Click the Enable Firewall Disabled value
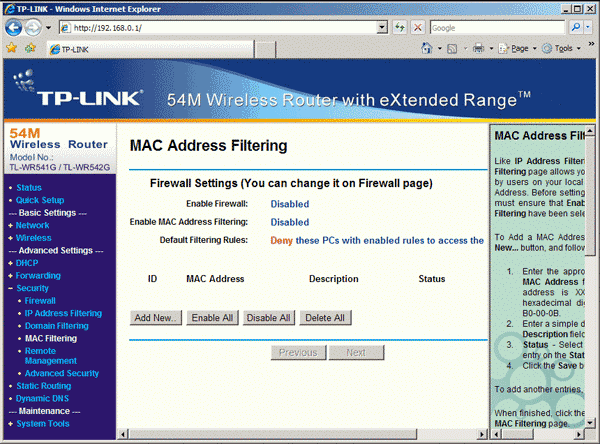This screenshot has height=444, width=600. [290, 204]
